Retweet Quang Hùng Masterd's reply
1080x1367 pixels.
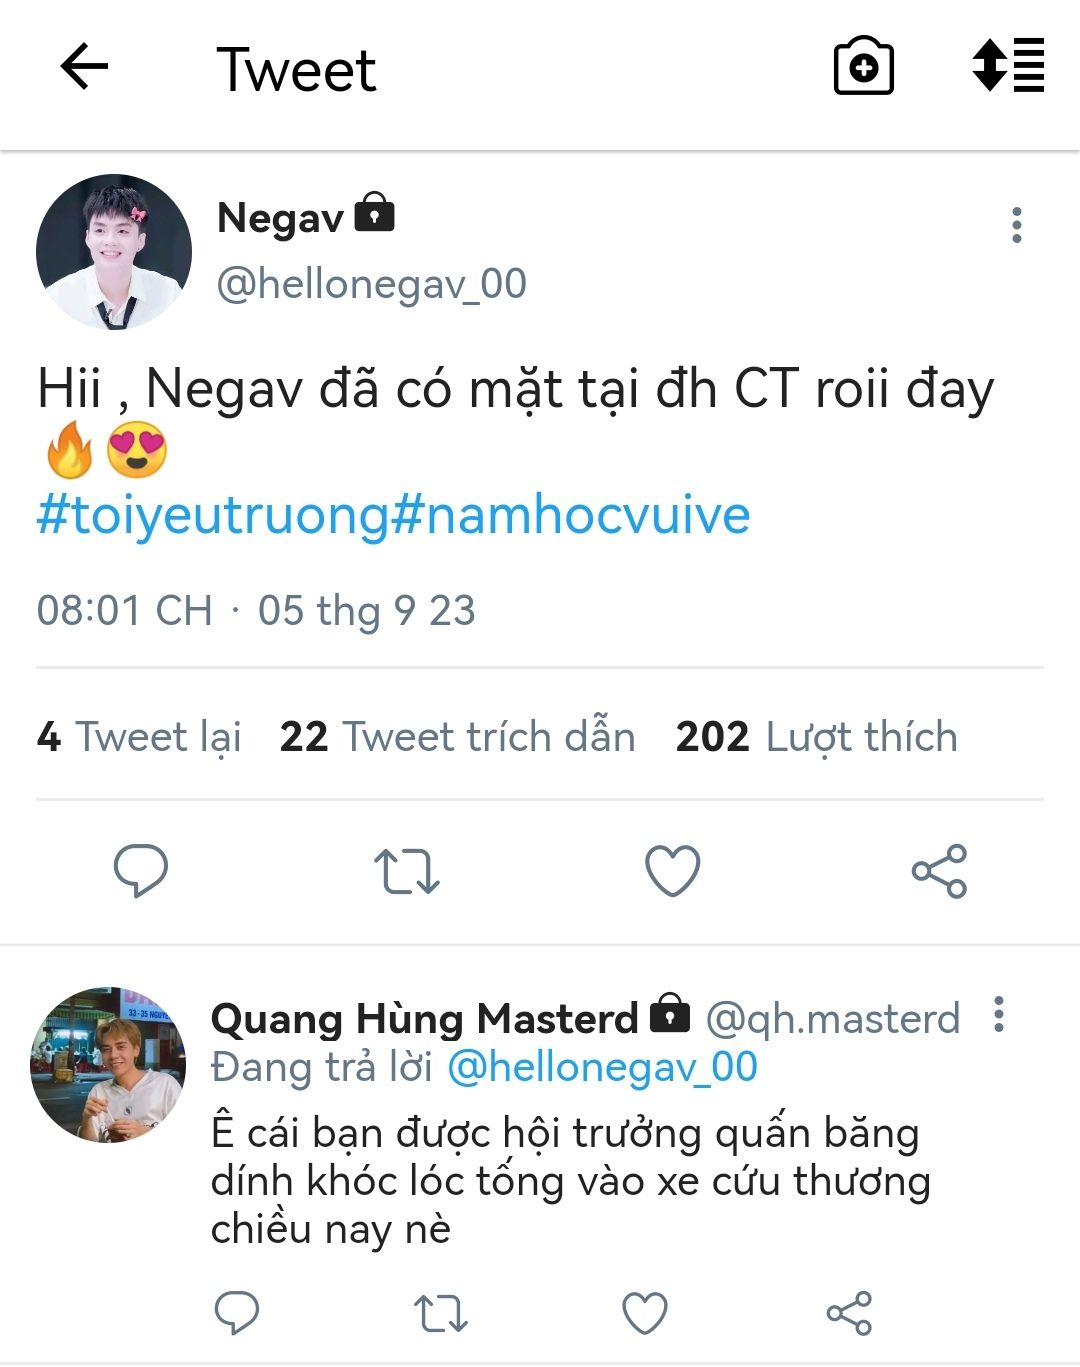click(441, 1313)
